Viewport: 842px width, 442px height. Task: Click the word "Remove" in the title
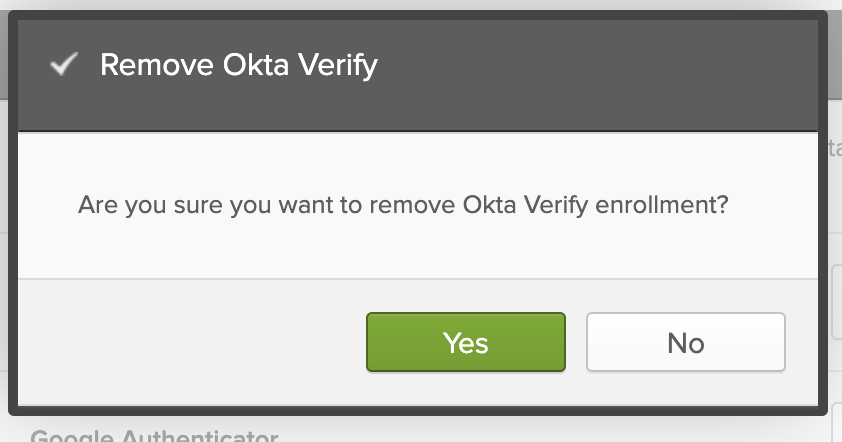146,66
